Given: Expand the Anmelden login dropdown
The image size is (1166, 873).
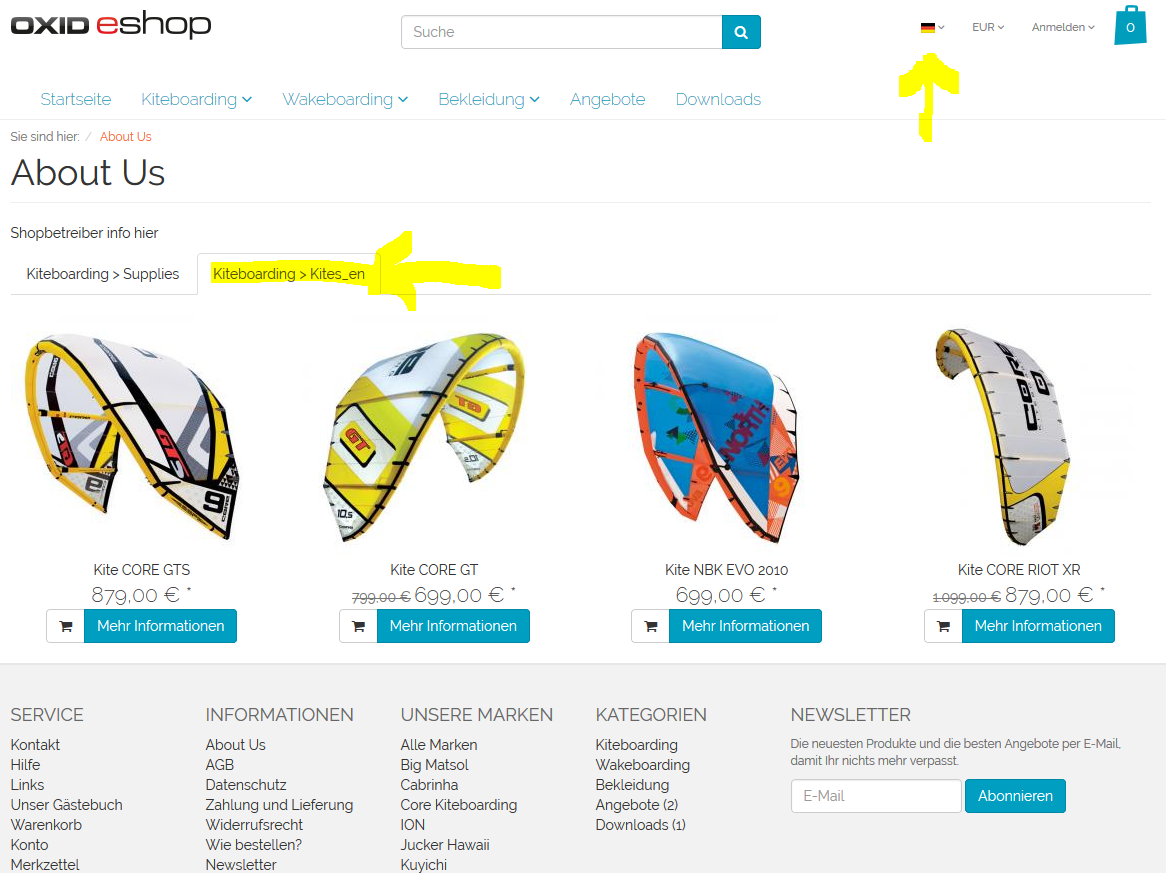Looking at the screenshot, I should coord(1063,28).
